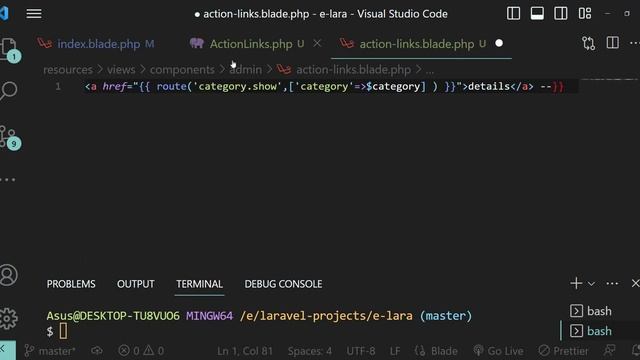Open Customize Layout options
This screenshot has height=360, width=640.
pos(584,13)
